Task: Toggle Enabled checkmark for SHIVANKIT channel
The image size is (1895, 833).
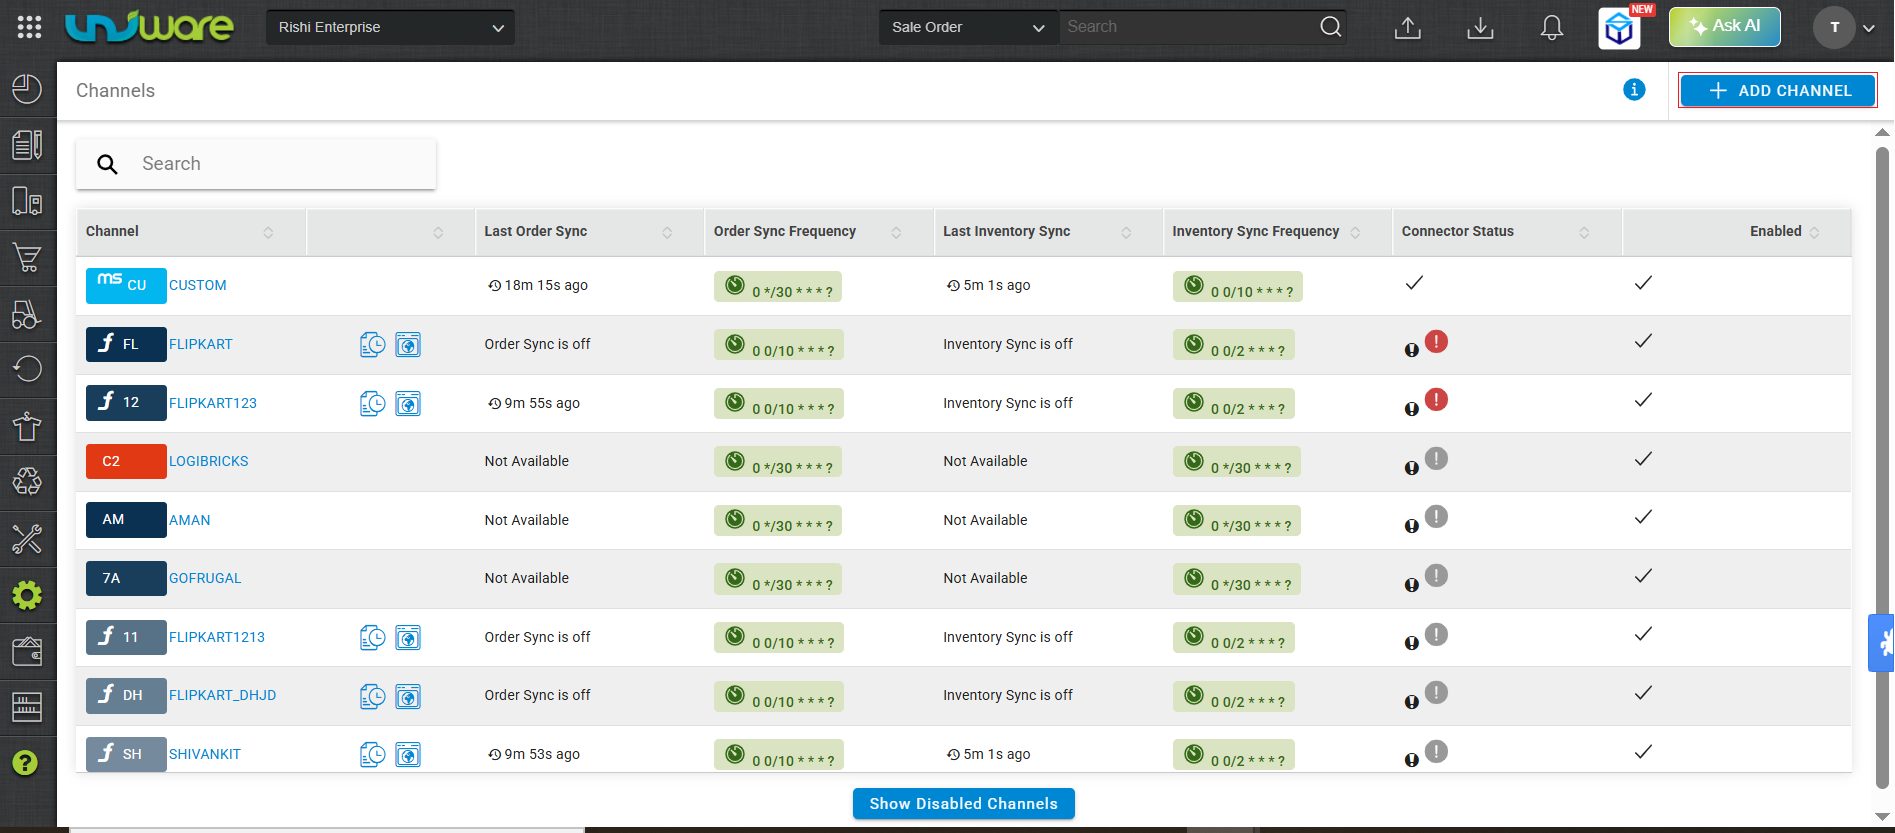Action: point(1643,752)
